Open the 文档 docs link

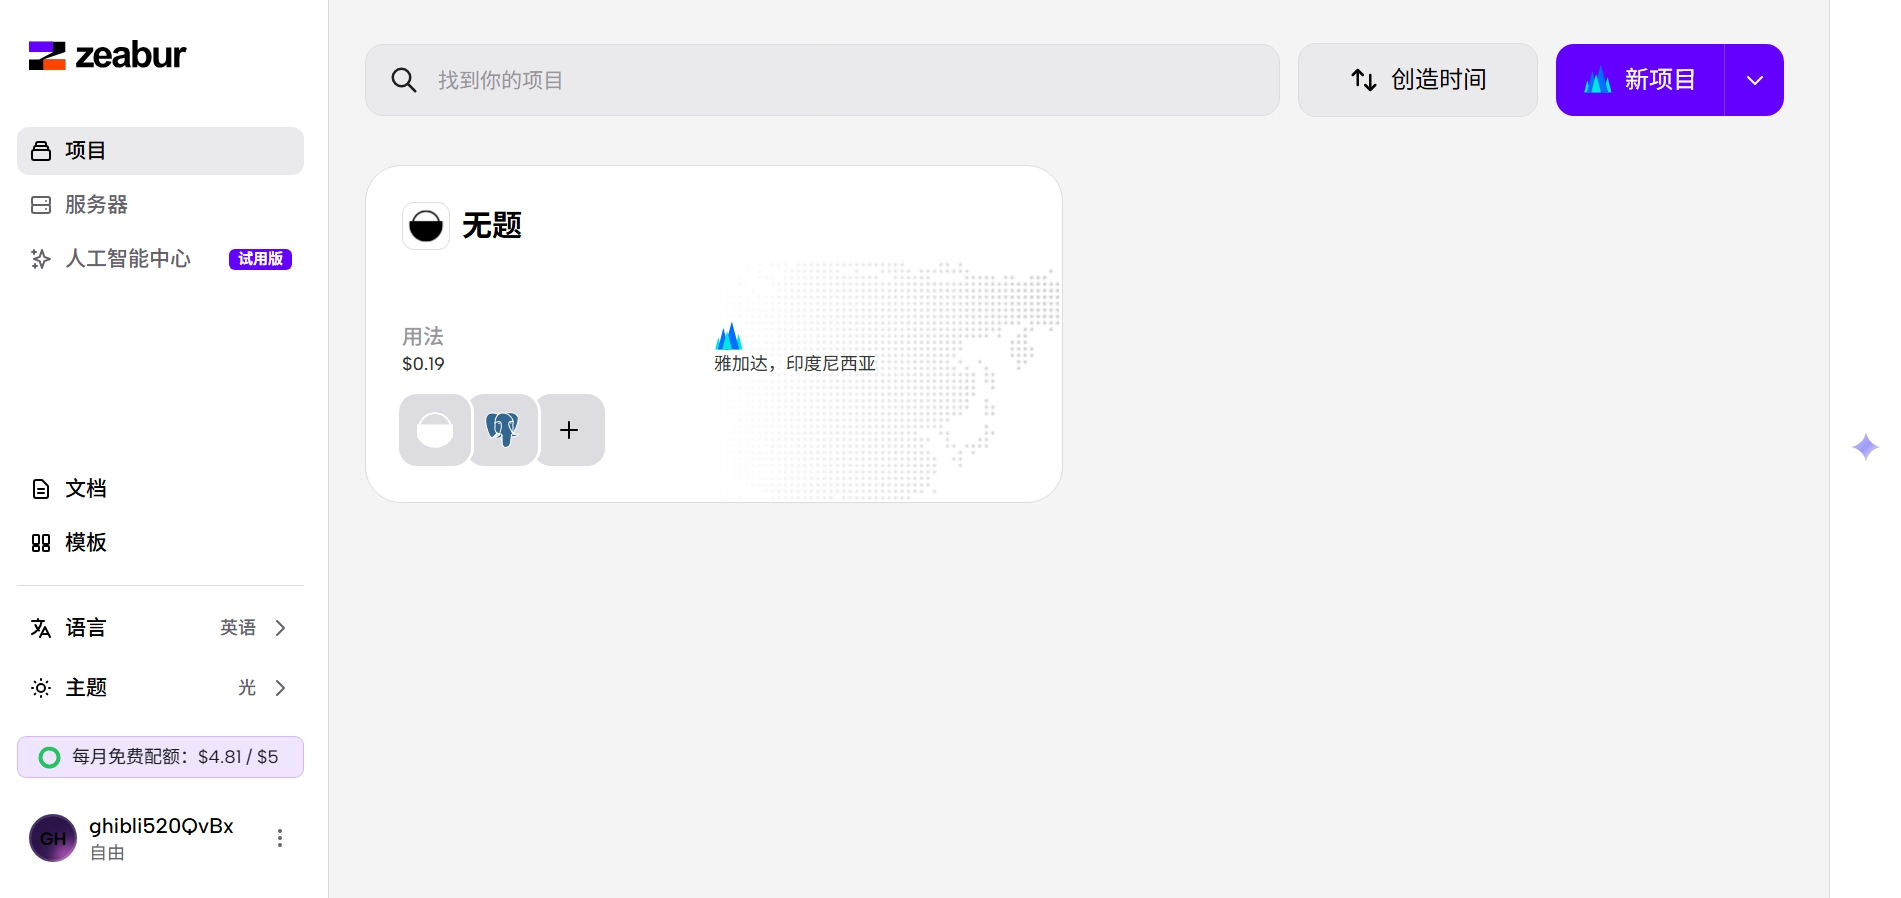85,489
